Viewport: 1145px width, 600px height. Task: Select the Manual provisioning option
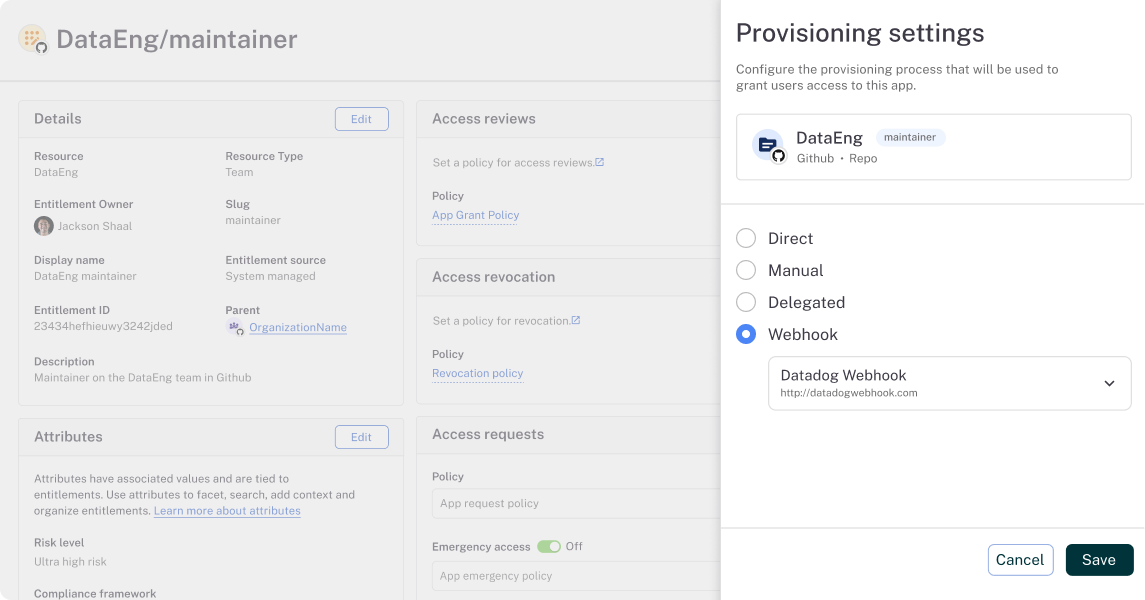[746, 271]
